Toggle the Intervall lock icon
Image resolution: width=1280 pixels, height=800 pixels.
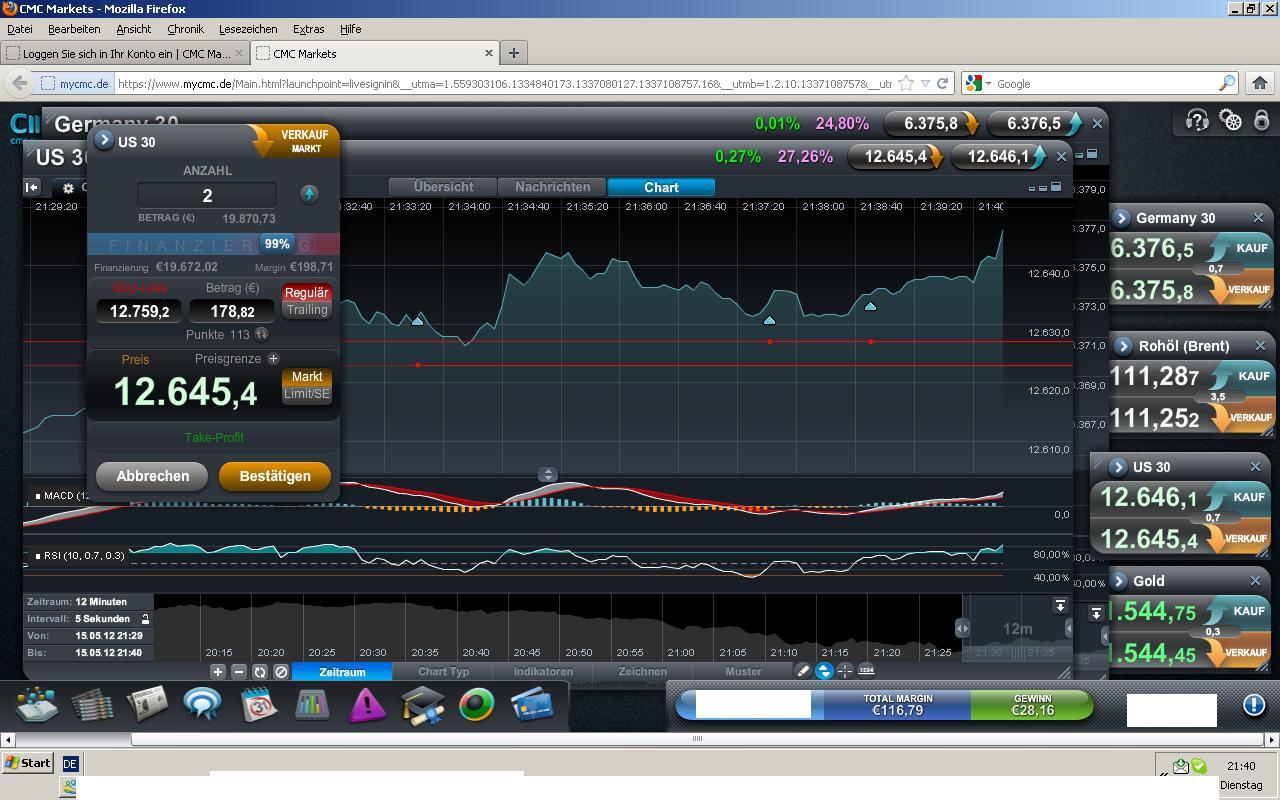[145, 619]
